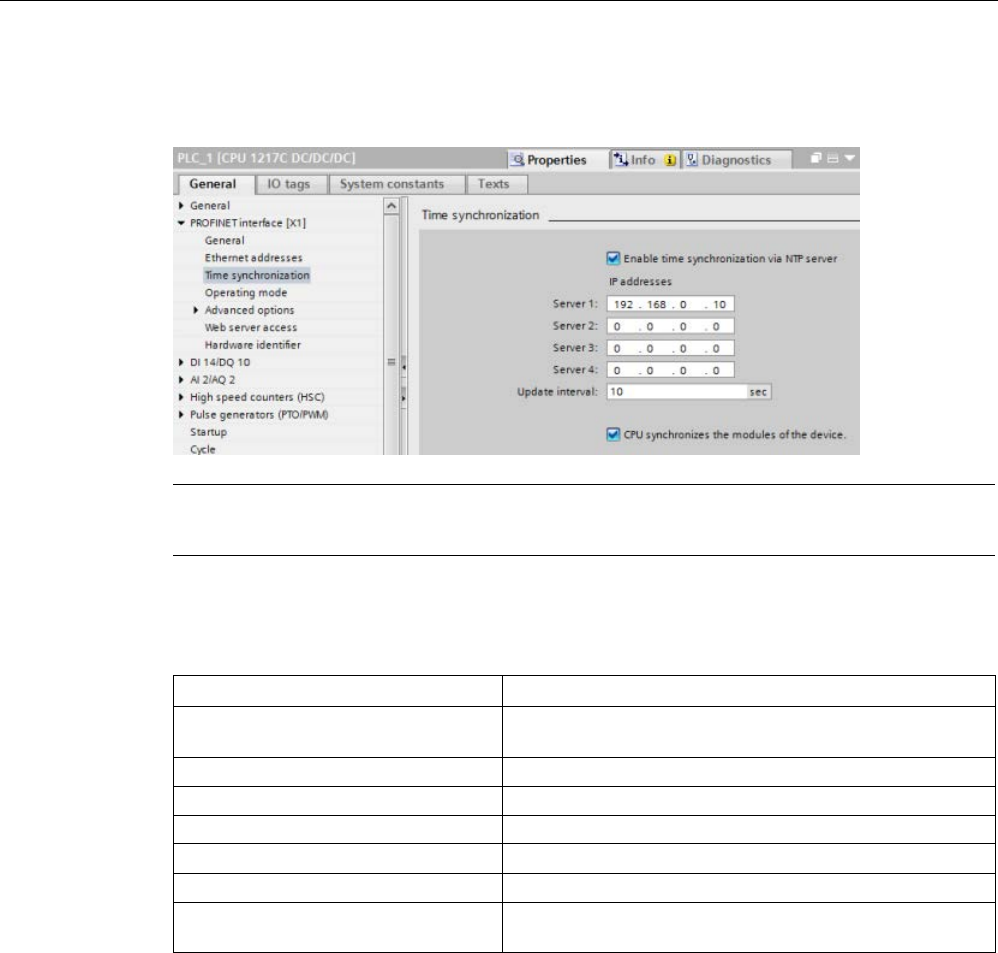The height and width of the screenshot is (953, 998).
Task: Open the Properties tab icon
Action: (x=518, y=159)
